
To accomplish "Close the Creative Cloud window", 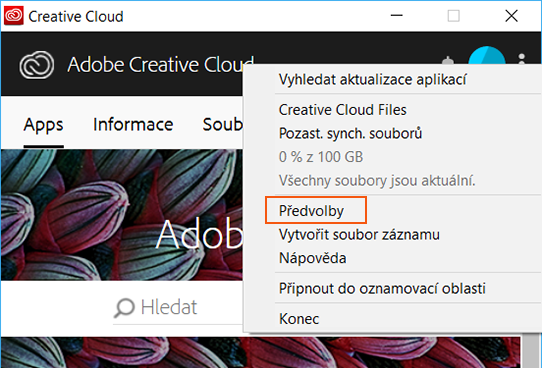I will pos(511,16).
